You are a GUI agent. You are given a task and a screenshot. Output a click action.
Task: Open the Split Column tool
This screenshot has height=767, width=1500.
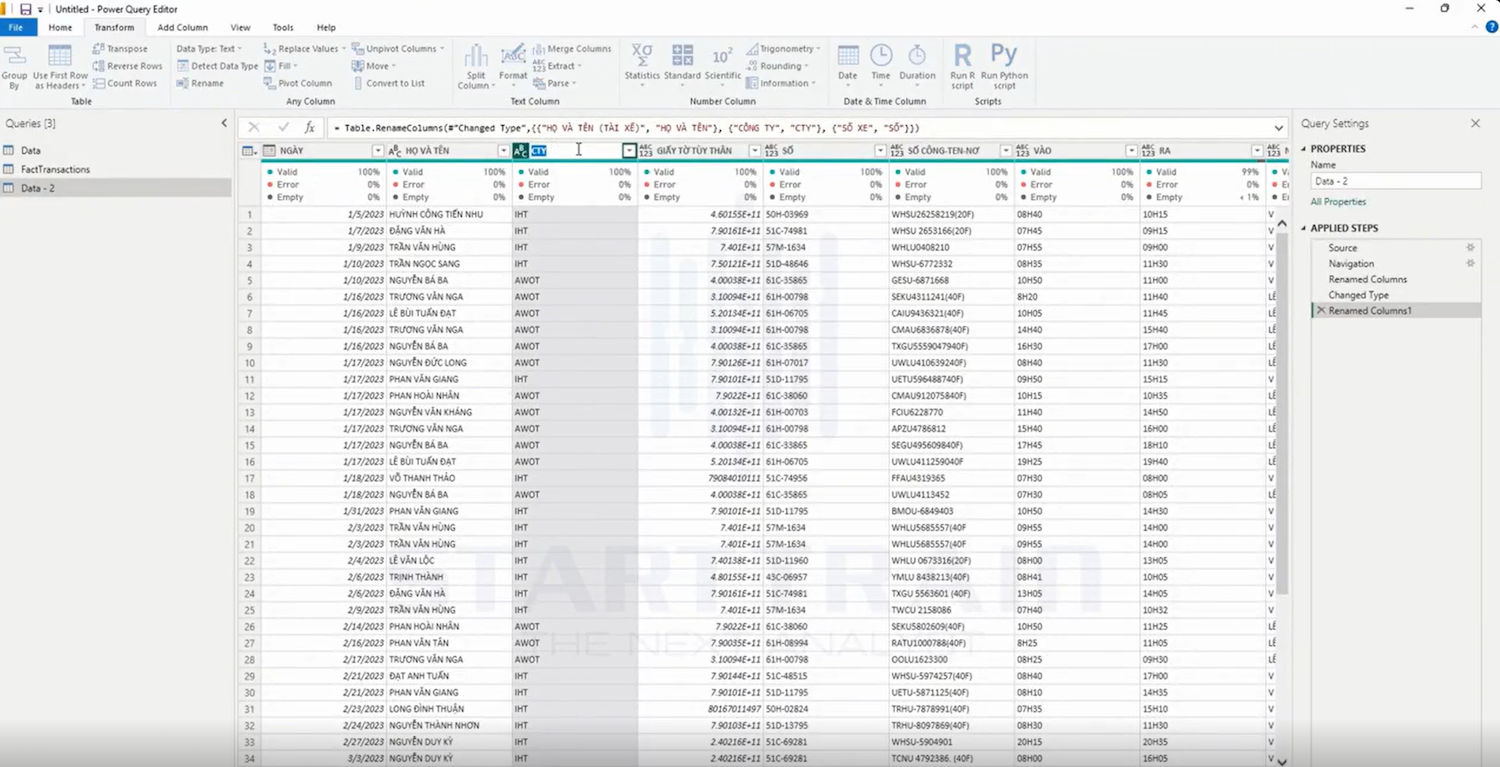point(476,67)
